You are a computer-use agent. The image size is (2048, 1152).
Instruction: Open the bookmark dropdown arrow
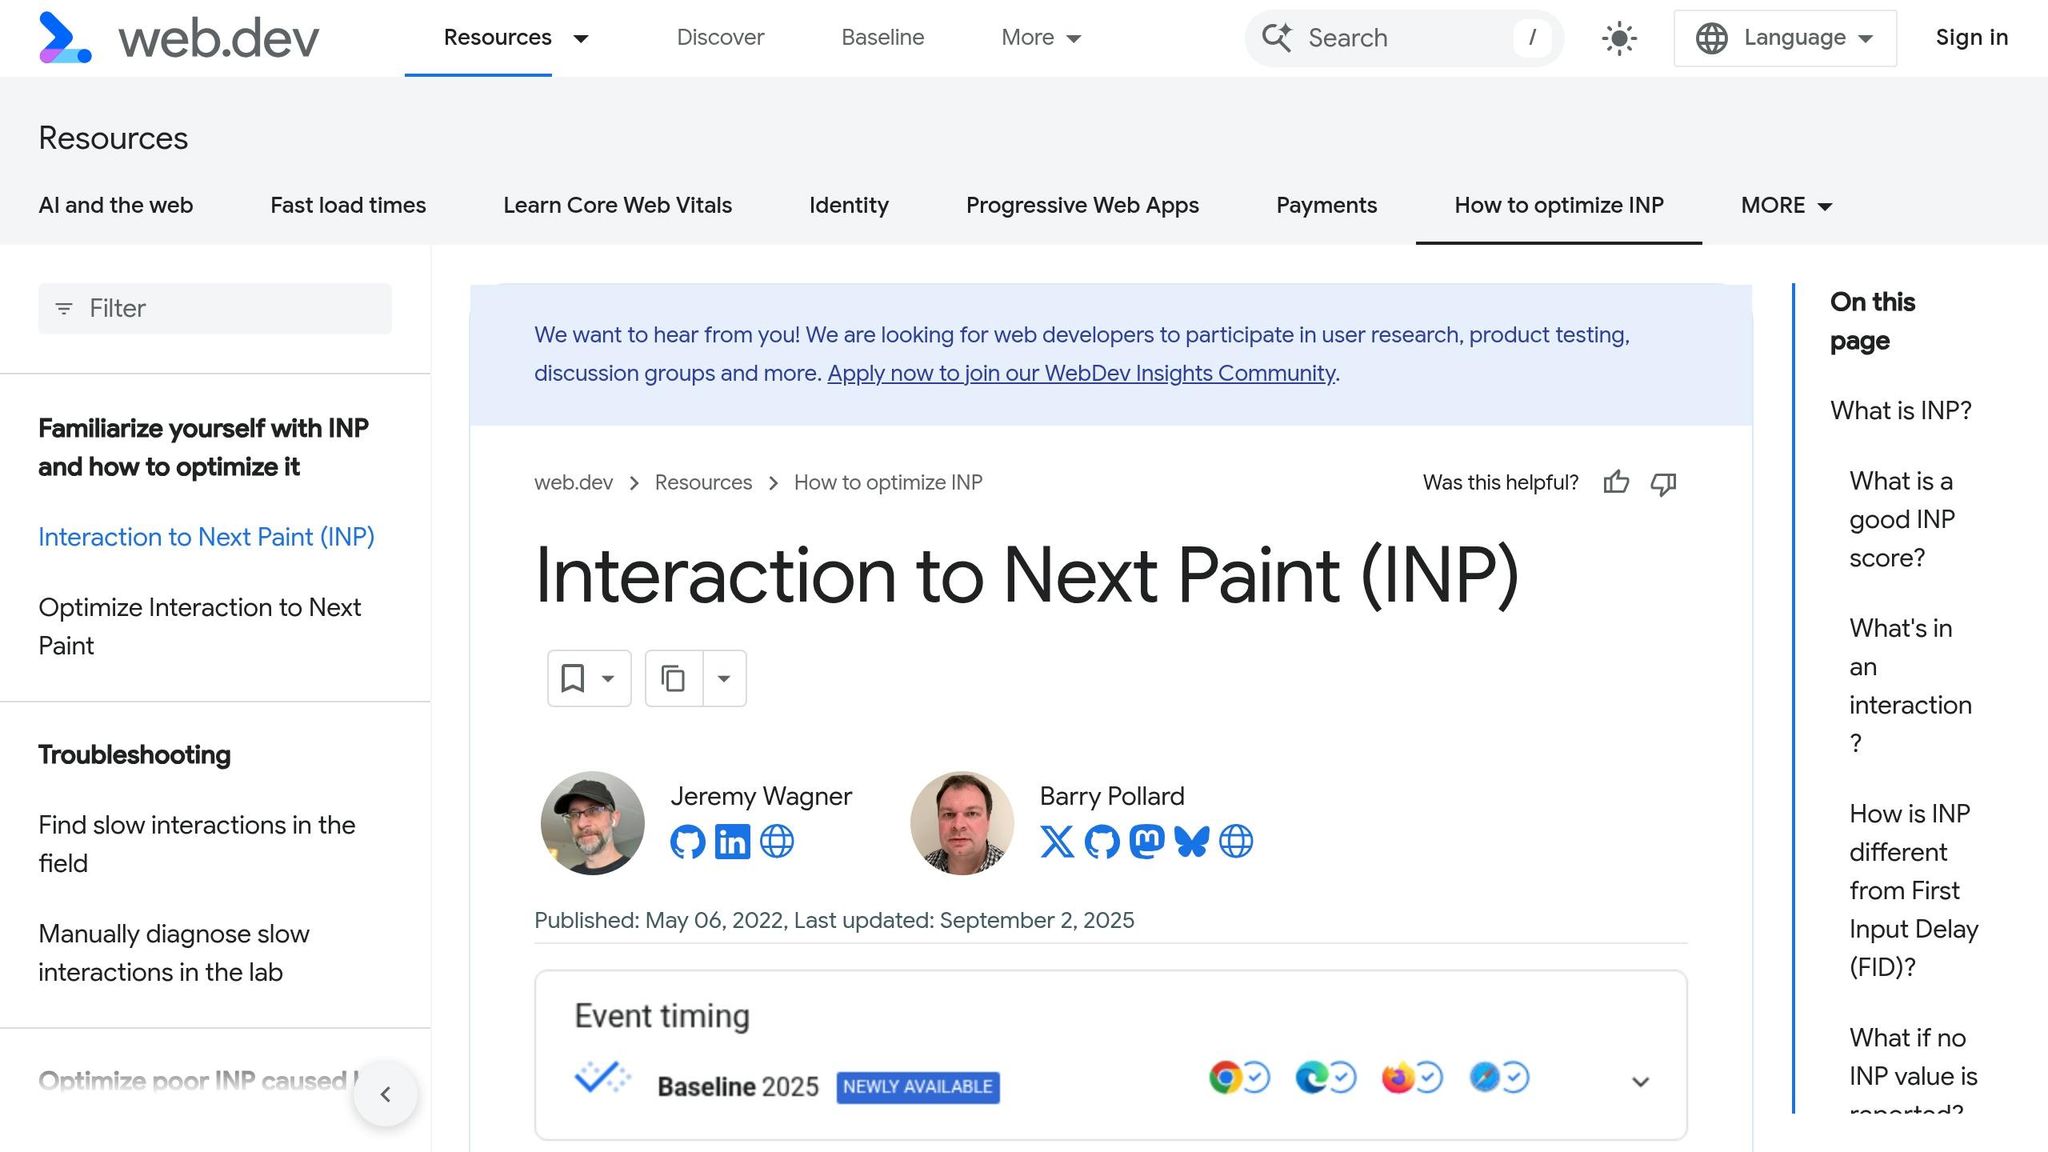tap(607, 678)
